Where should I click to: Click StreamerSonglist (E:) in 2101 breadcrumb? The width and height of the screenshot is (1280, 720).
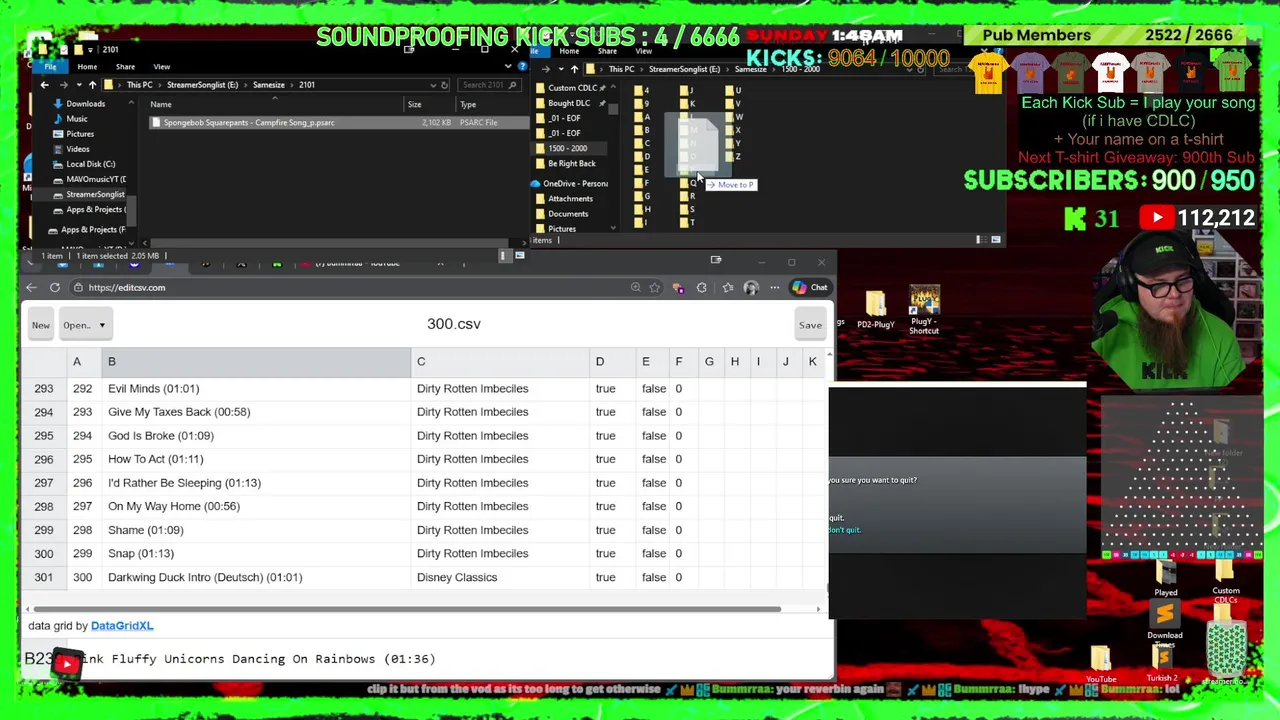(202, 85)
